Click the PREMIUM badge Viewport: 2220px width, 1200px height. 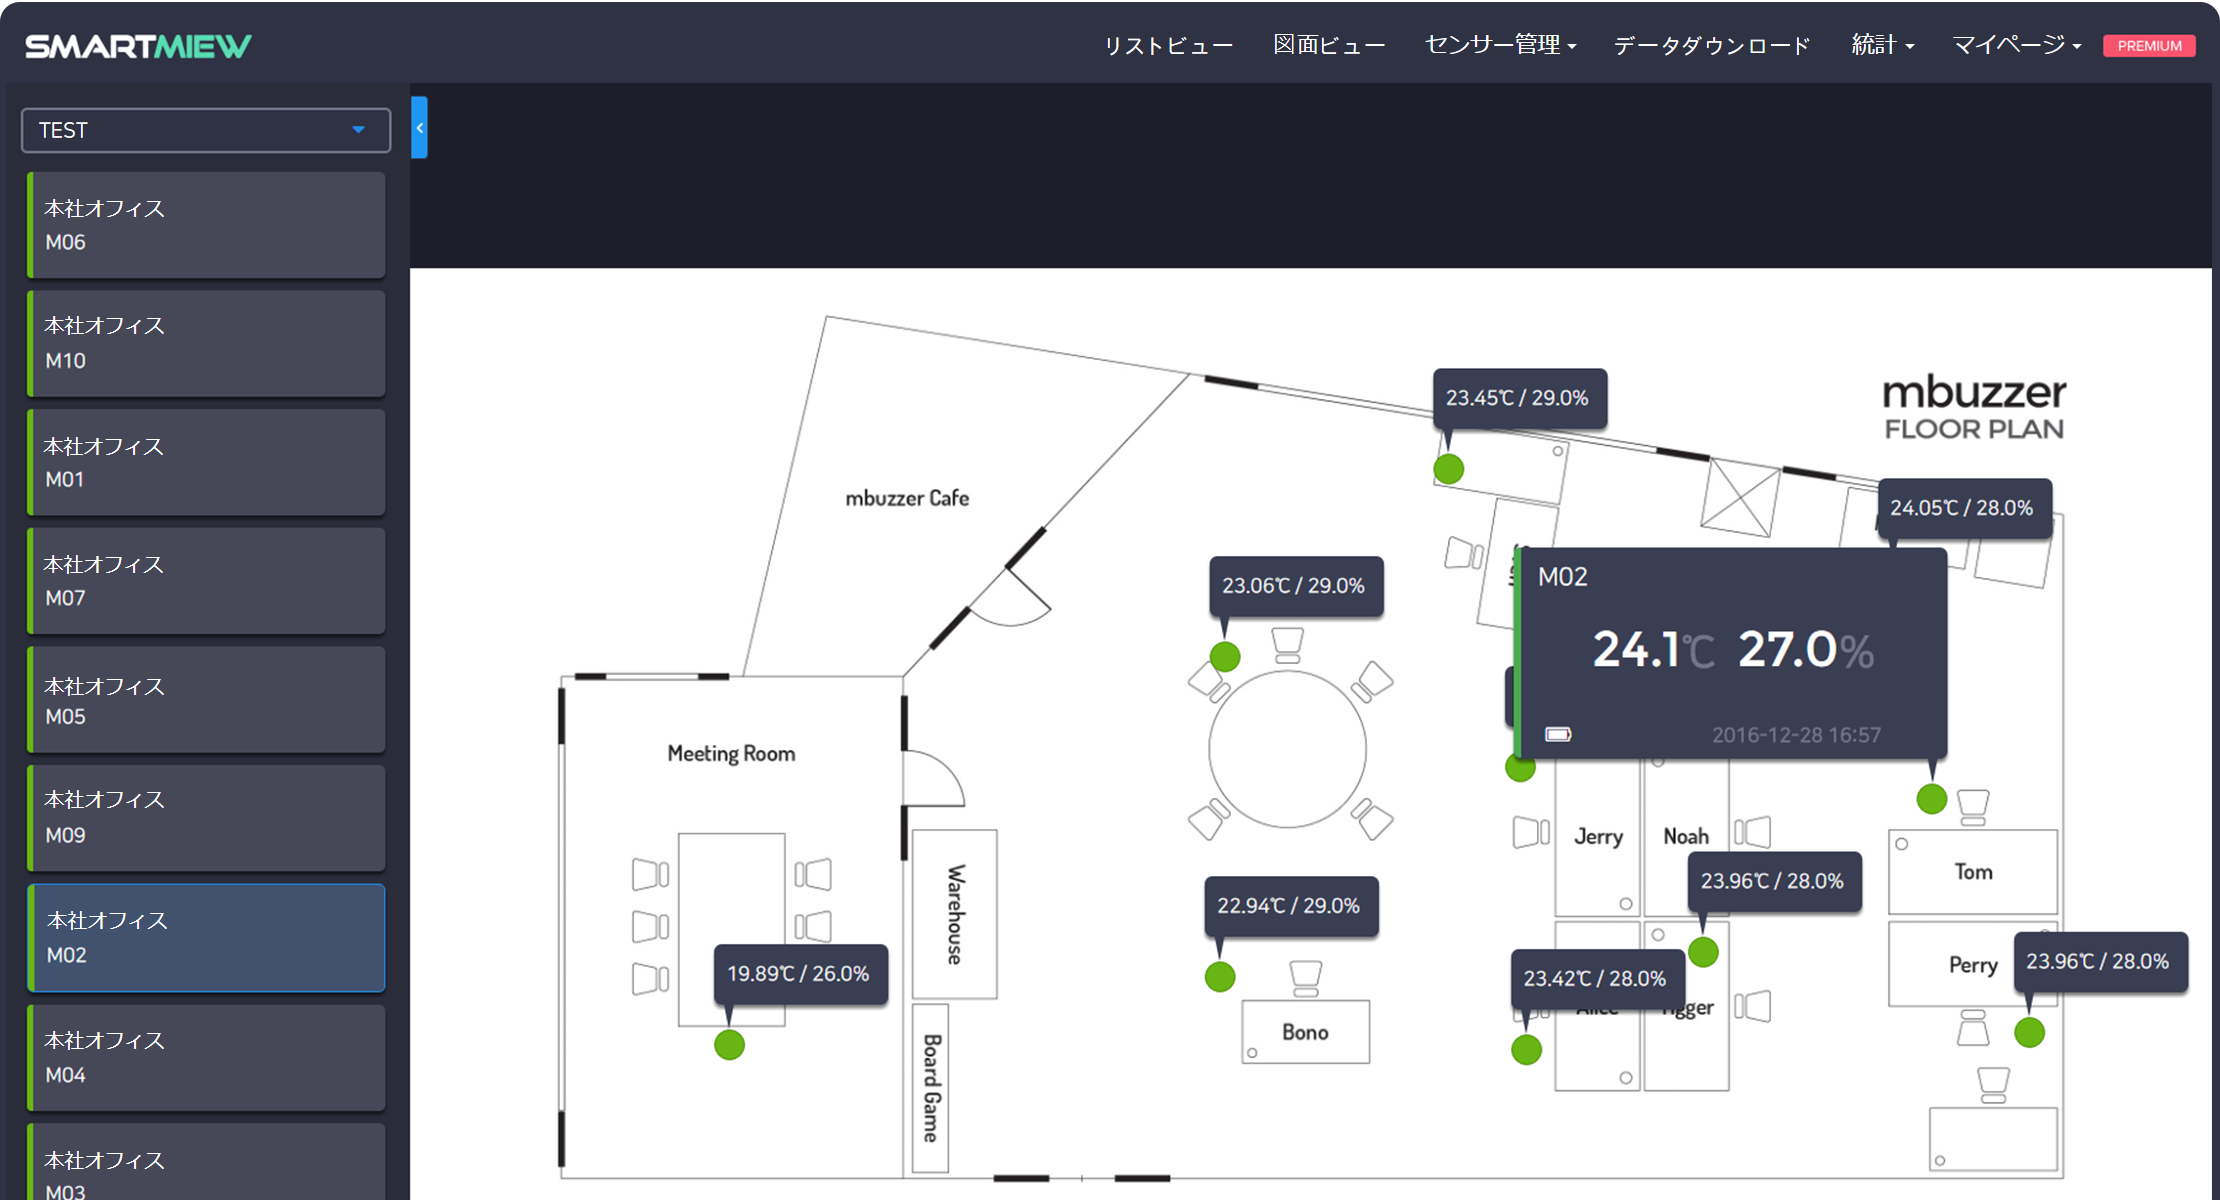[x=2149, y=46]
